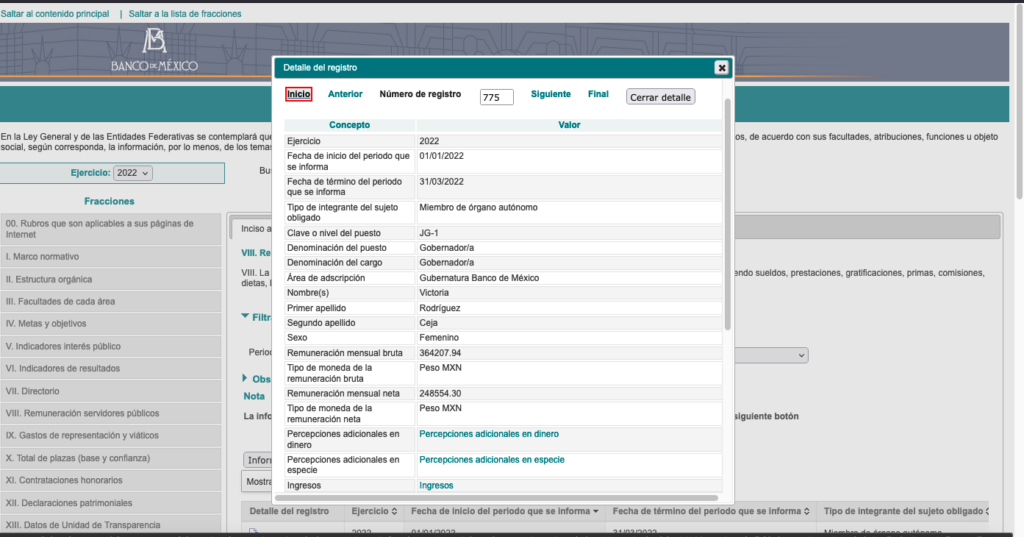
Task: Sort by Ejercicio column arrows
Action: (x=394, y=512)
